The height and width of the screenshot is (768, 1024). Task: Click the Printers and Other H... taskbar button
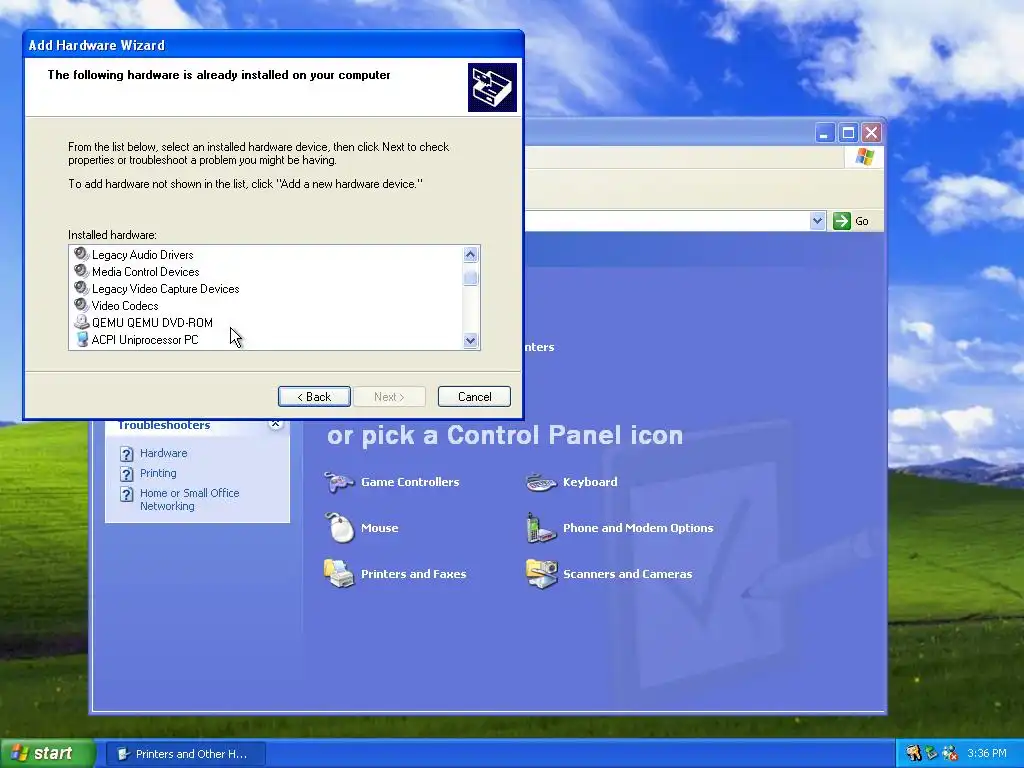pyautogui.click(x=185, y=754)
